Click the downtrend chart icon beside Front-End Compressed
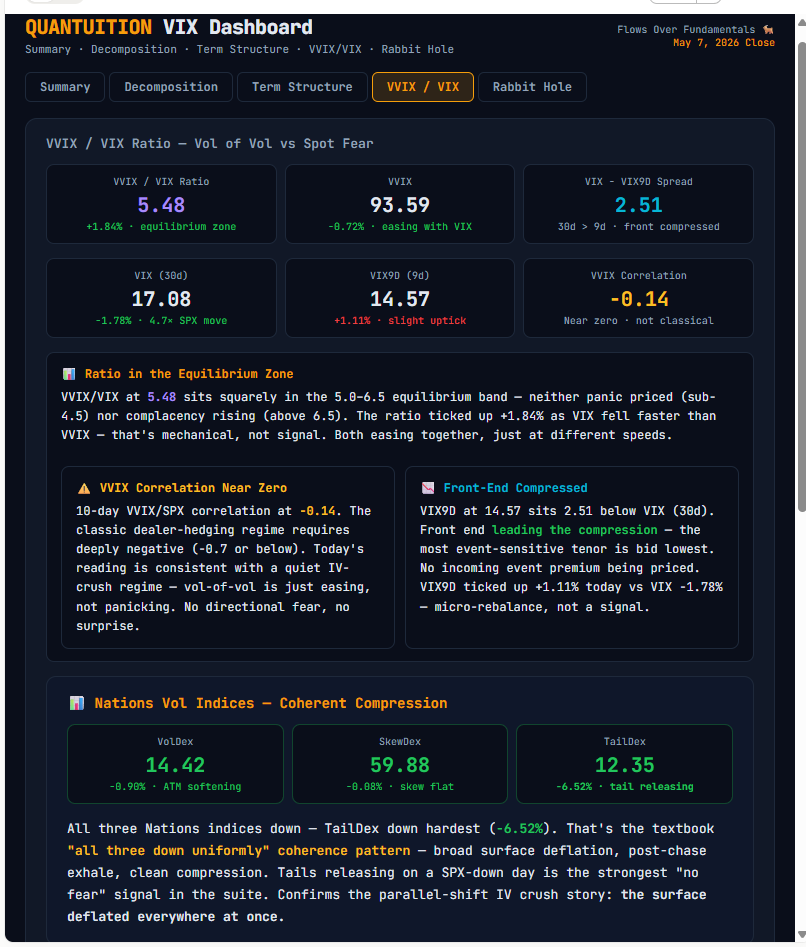806x947 pixels. [428, 488]
